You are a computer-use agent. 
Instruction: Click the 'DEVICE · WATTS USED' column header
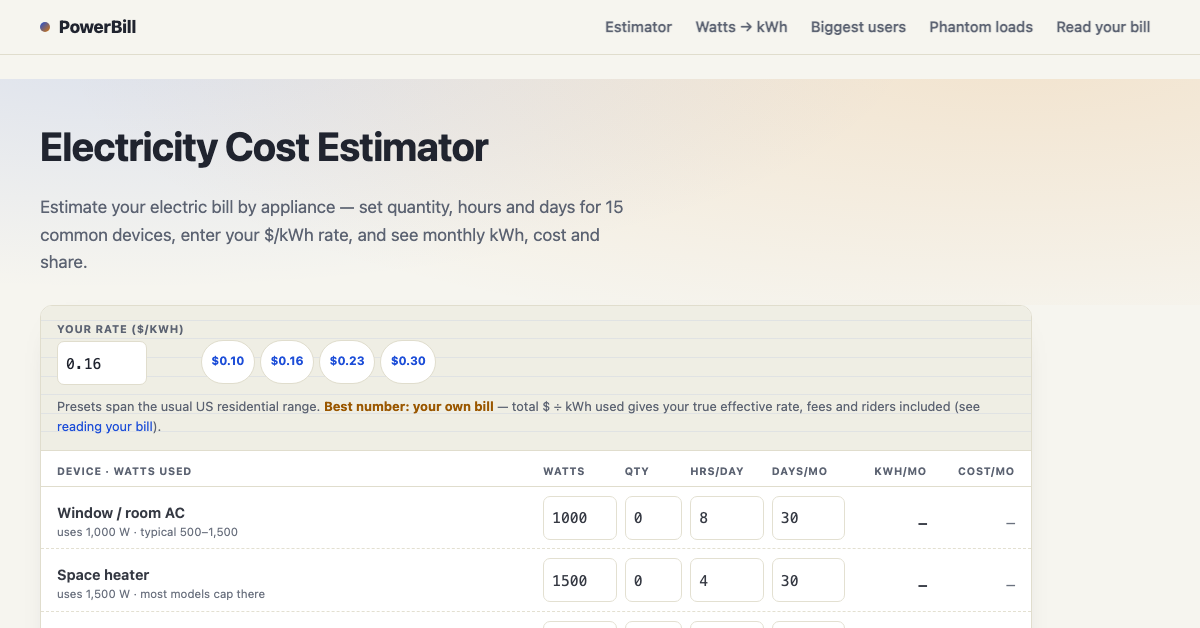[124, 471]
